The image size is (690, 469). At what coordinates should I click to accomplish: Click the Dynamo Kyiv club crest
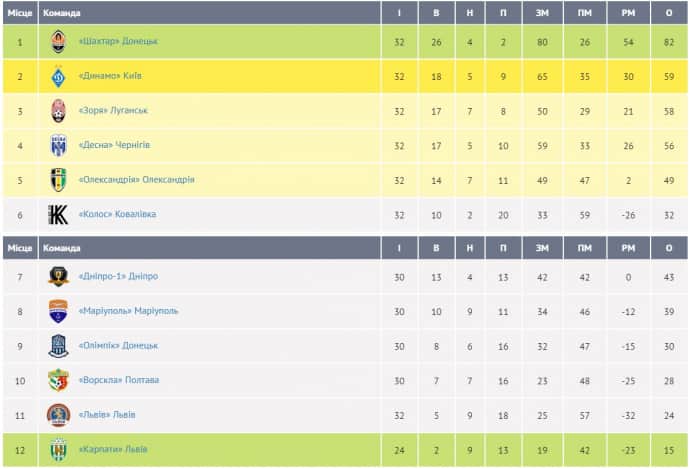tap(58, 76)
